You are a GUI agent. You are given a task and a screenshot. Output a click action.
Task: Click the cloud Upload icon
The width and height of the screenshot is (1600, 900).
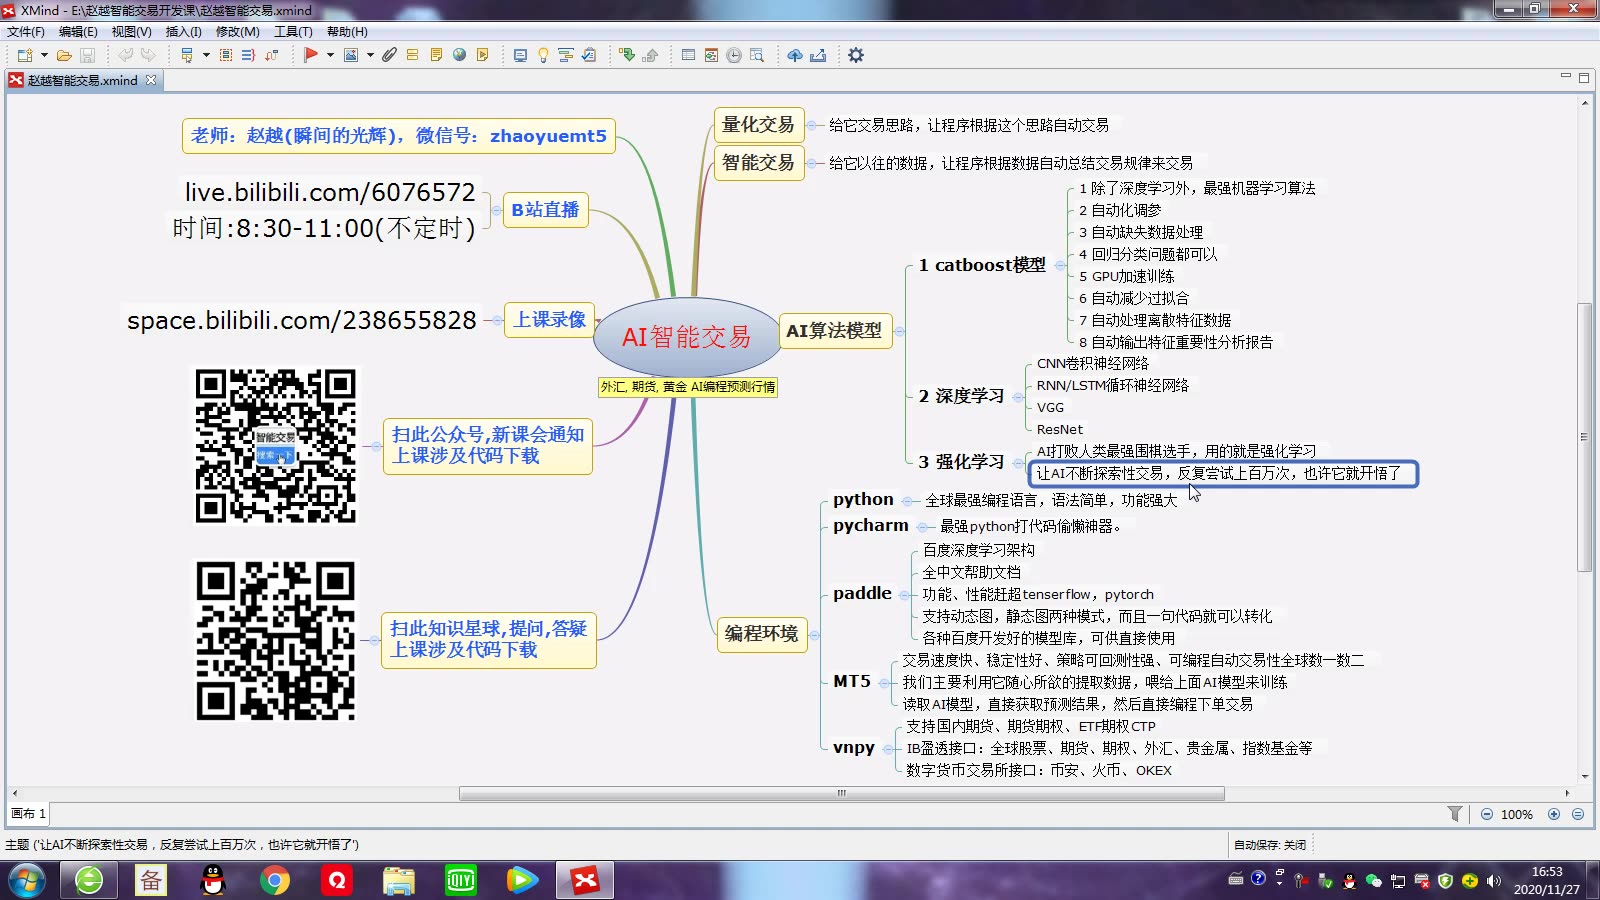pos(795,55)
